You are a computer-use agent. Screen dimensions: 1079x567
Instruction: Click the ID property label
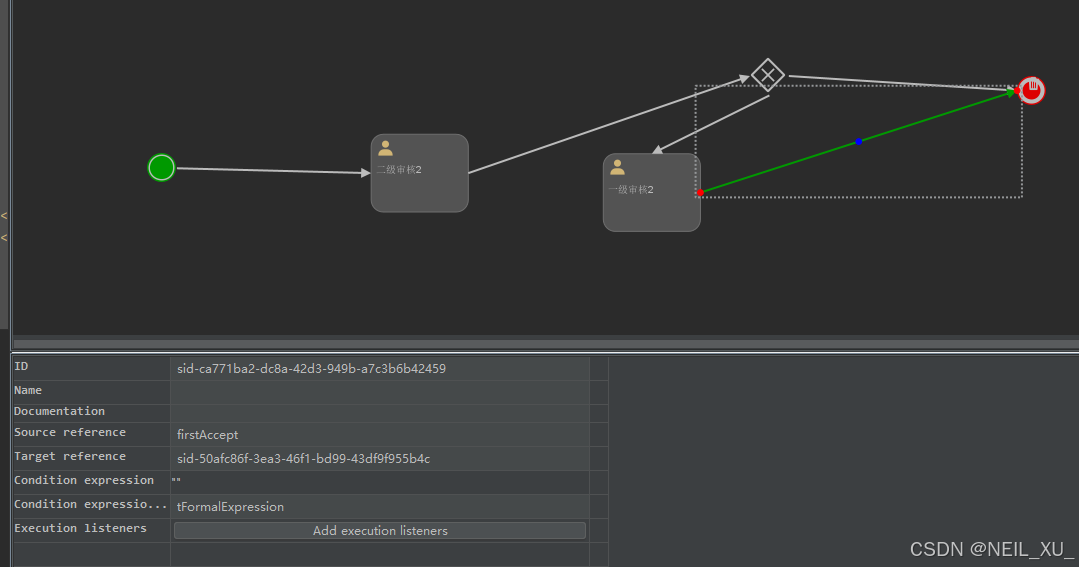pos(21,366)
